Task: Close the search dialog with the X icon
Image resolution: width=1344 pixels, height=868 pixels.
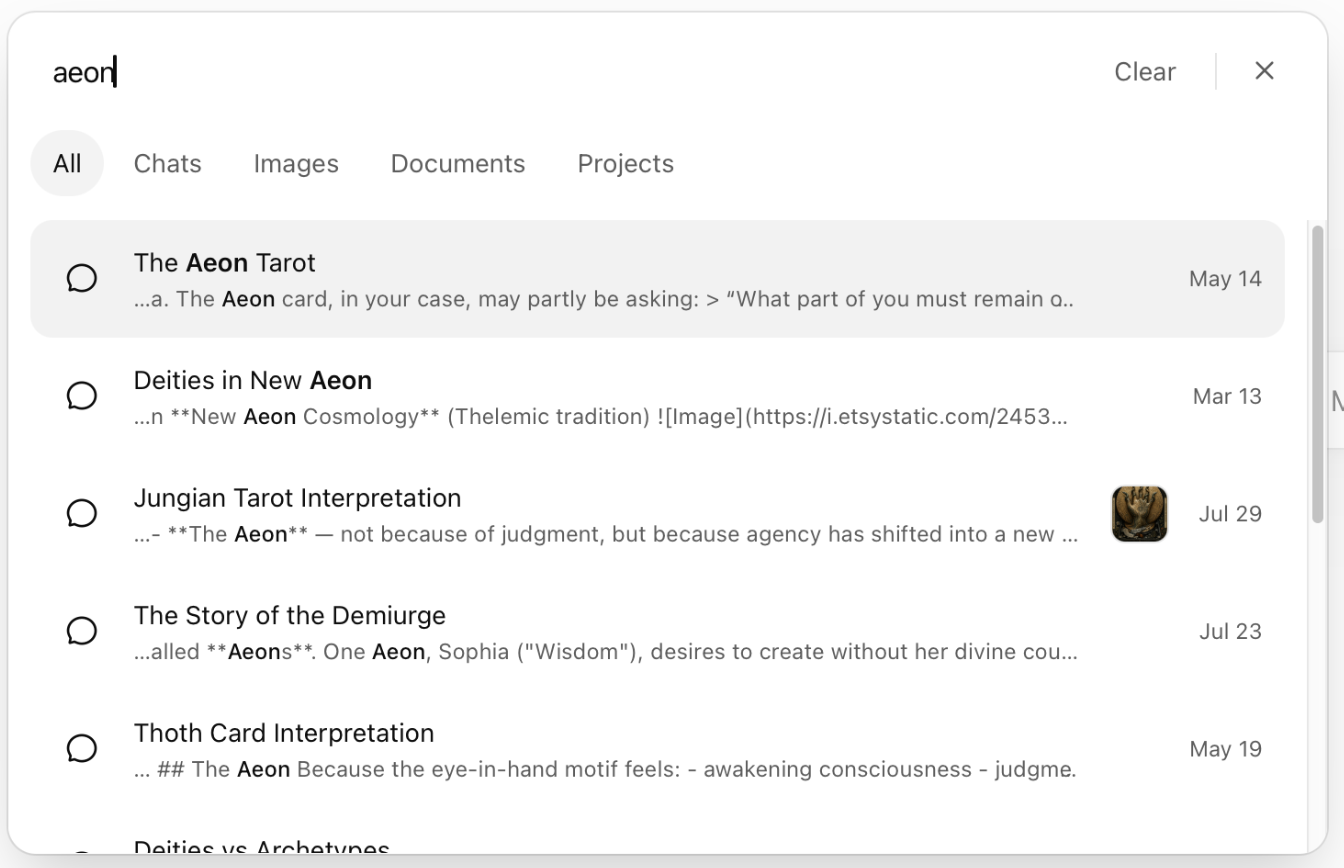Action: point(1264,71)
